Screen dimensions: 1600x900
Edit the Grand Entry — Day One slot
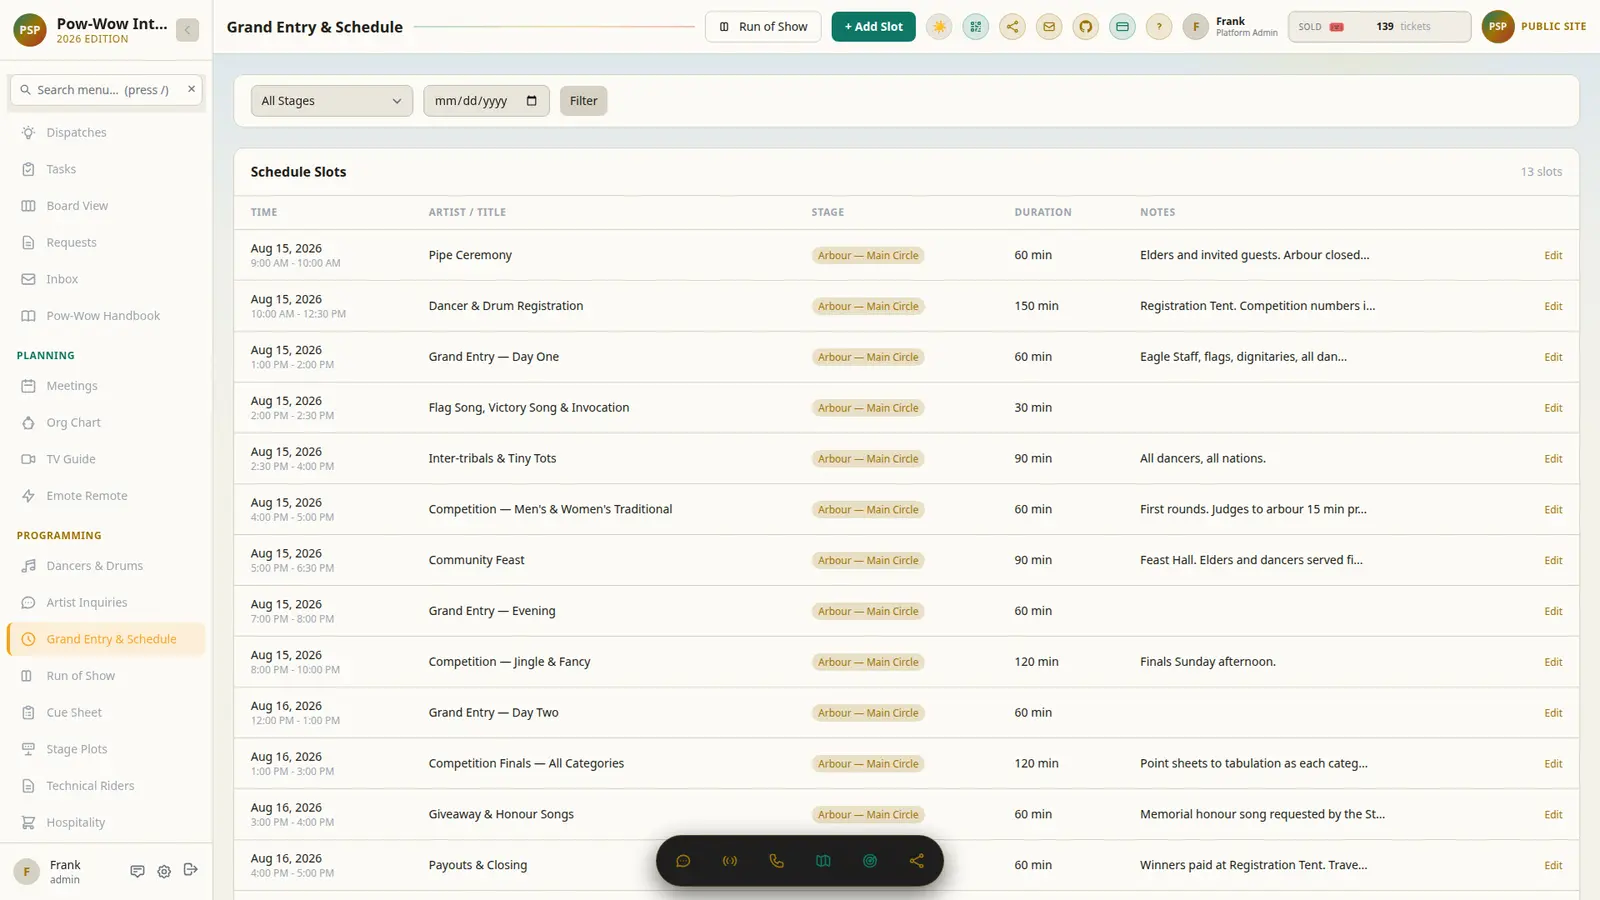pyautogui.click(x=1552, y=357)
